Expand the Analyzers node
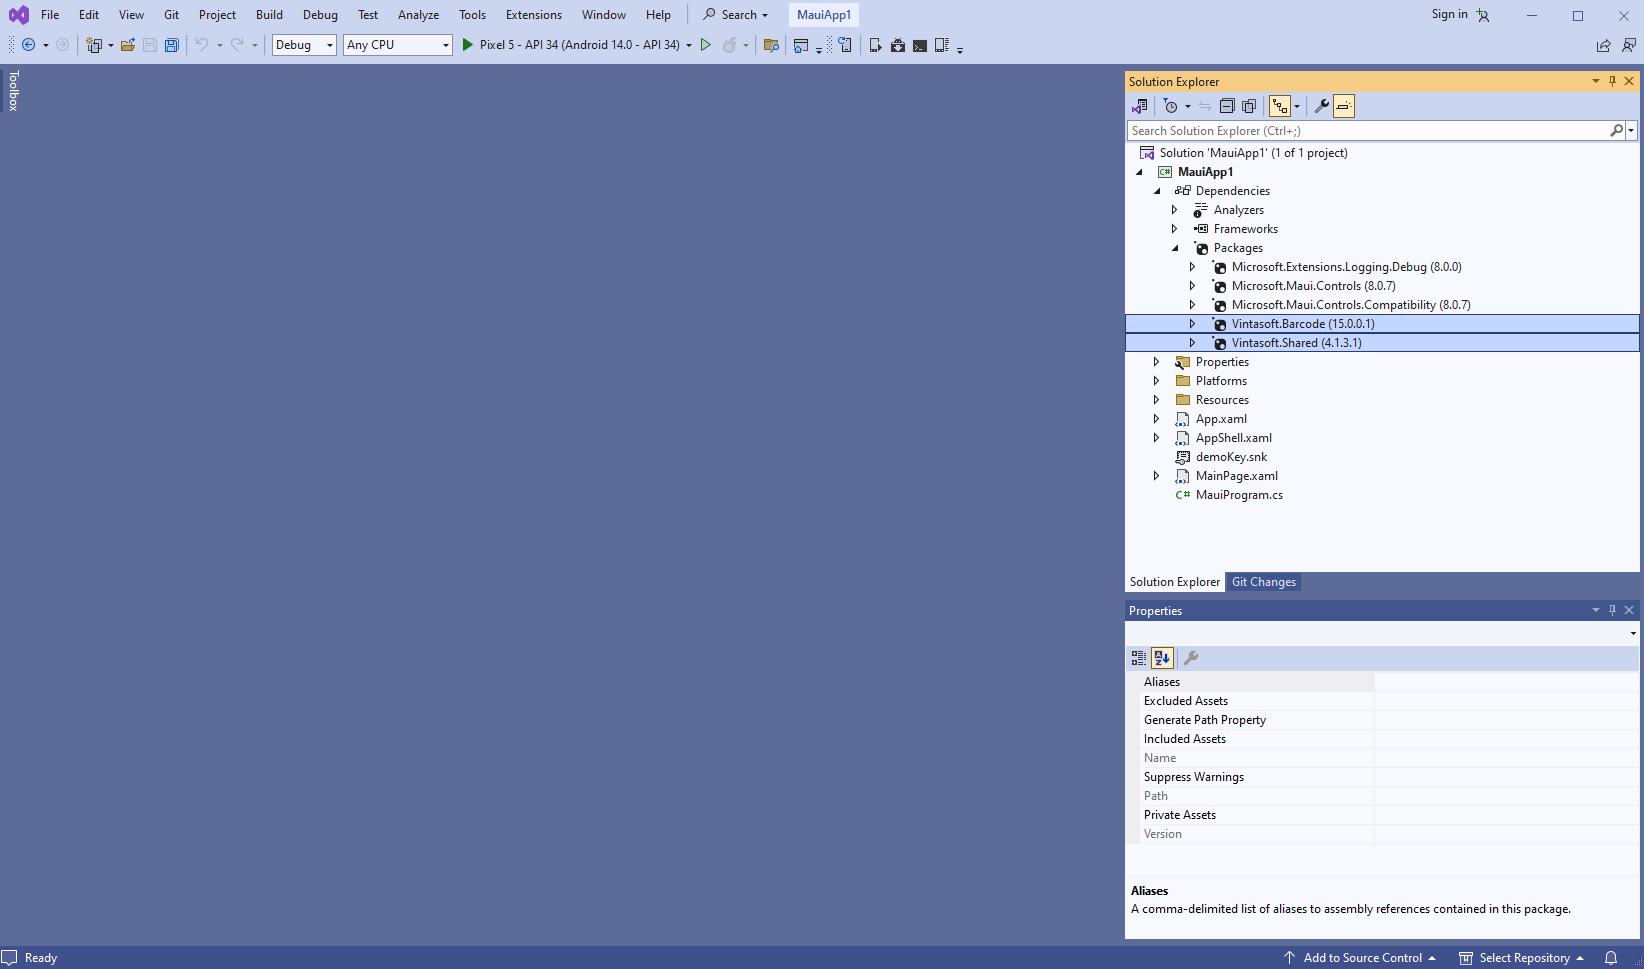 [1175, 210]
